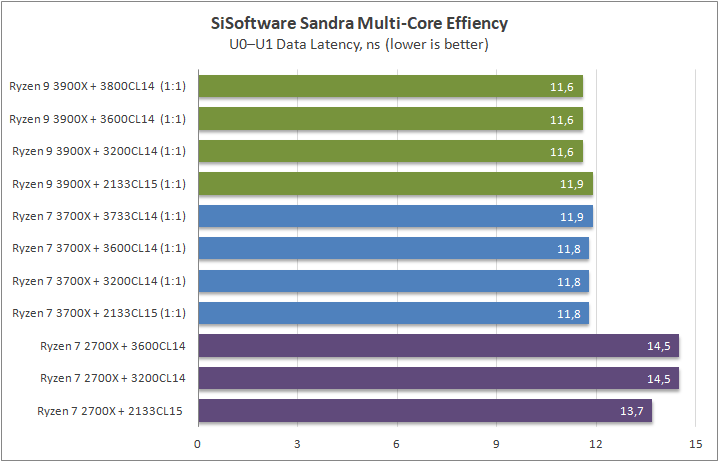Screen dimensions: 719x462
Task: Click value 11,8 on the 3700X + 2133CL15 bar
Action: pyautogui.click(x=569, y=314)
